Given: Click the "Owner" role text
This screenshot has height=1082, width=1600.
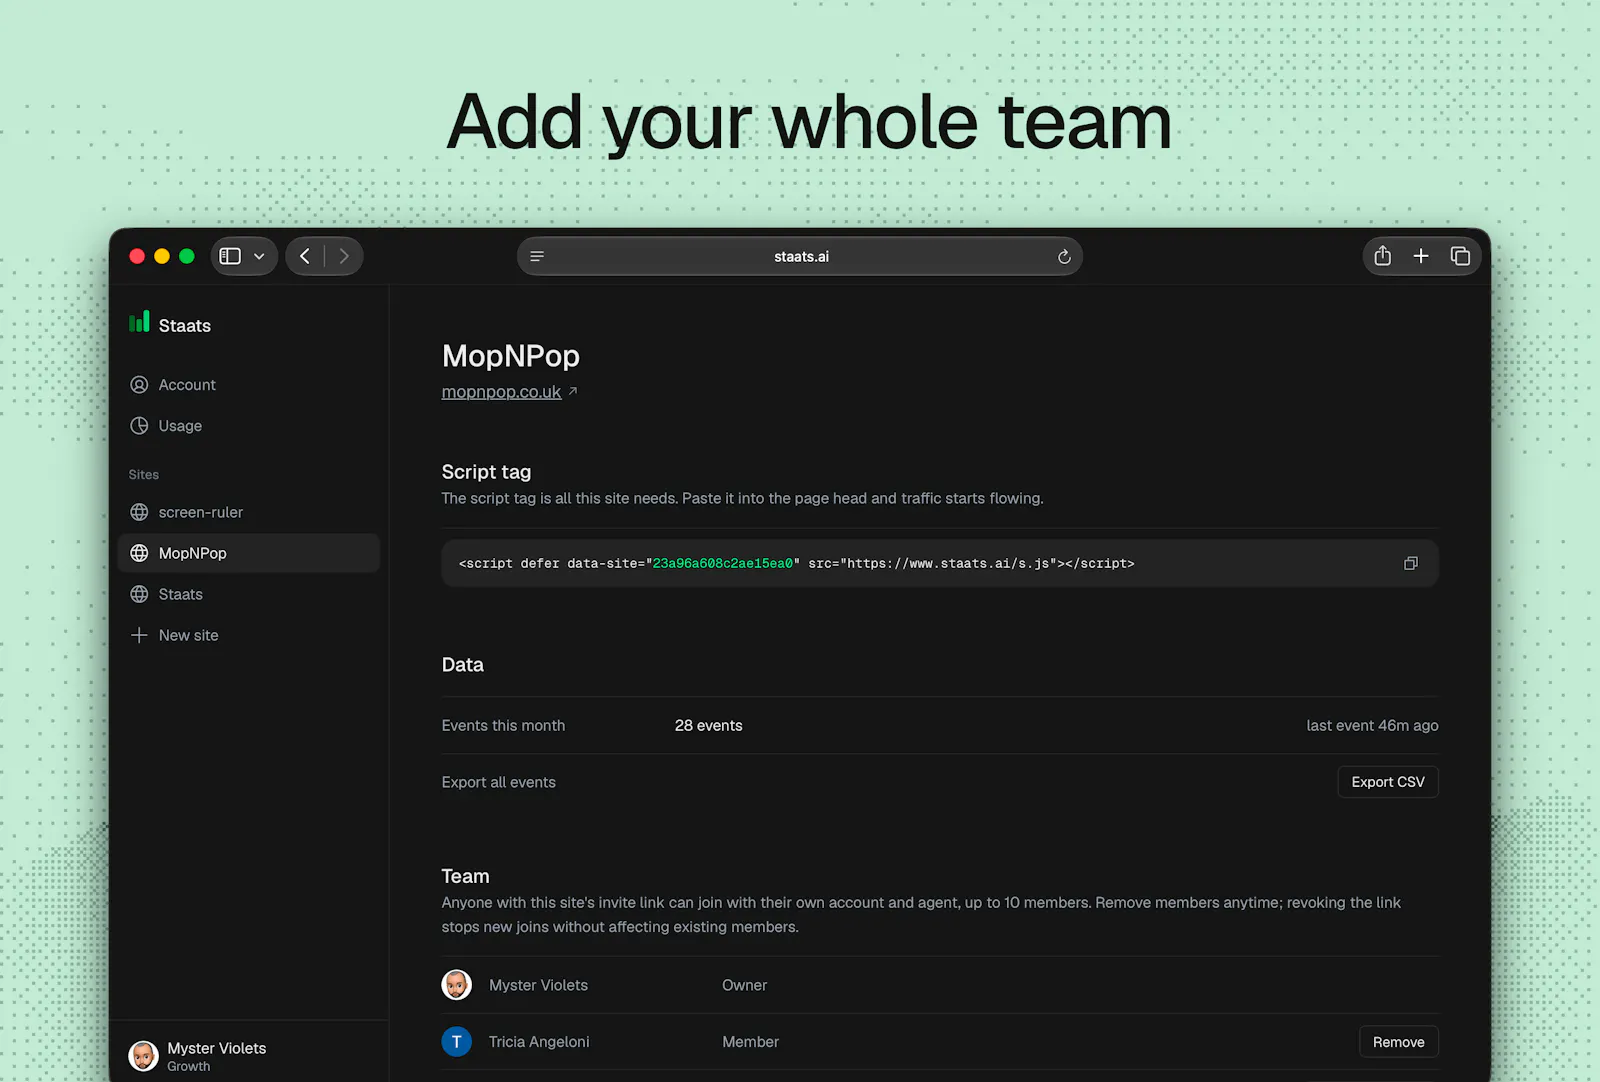Looking at the screenshot, I should coord(745,985).
